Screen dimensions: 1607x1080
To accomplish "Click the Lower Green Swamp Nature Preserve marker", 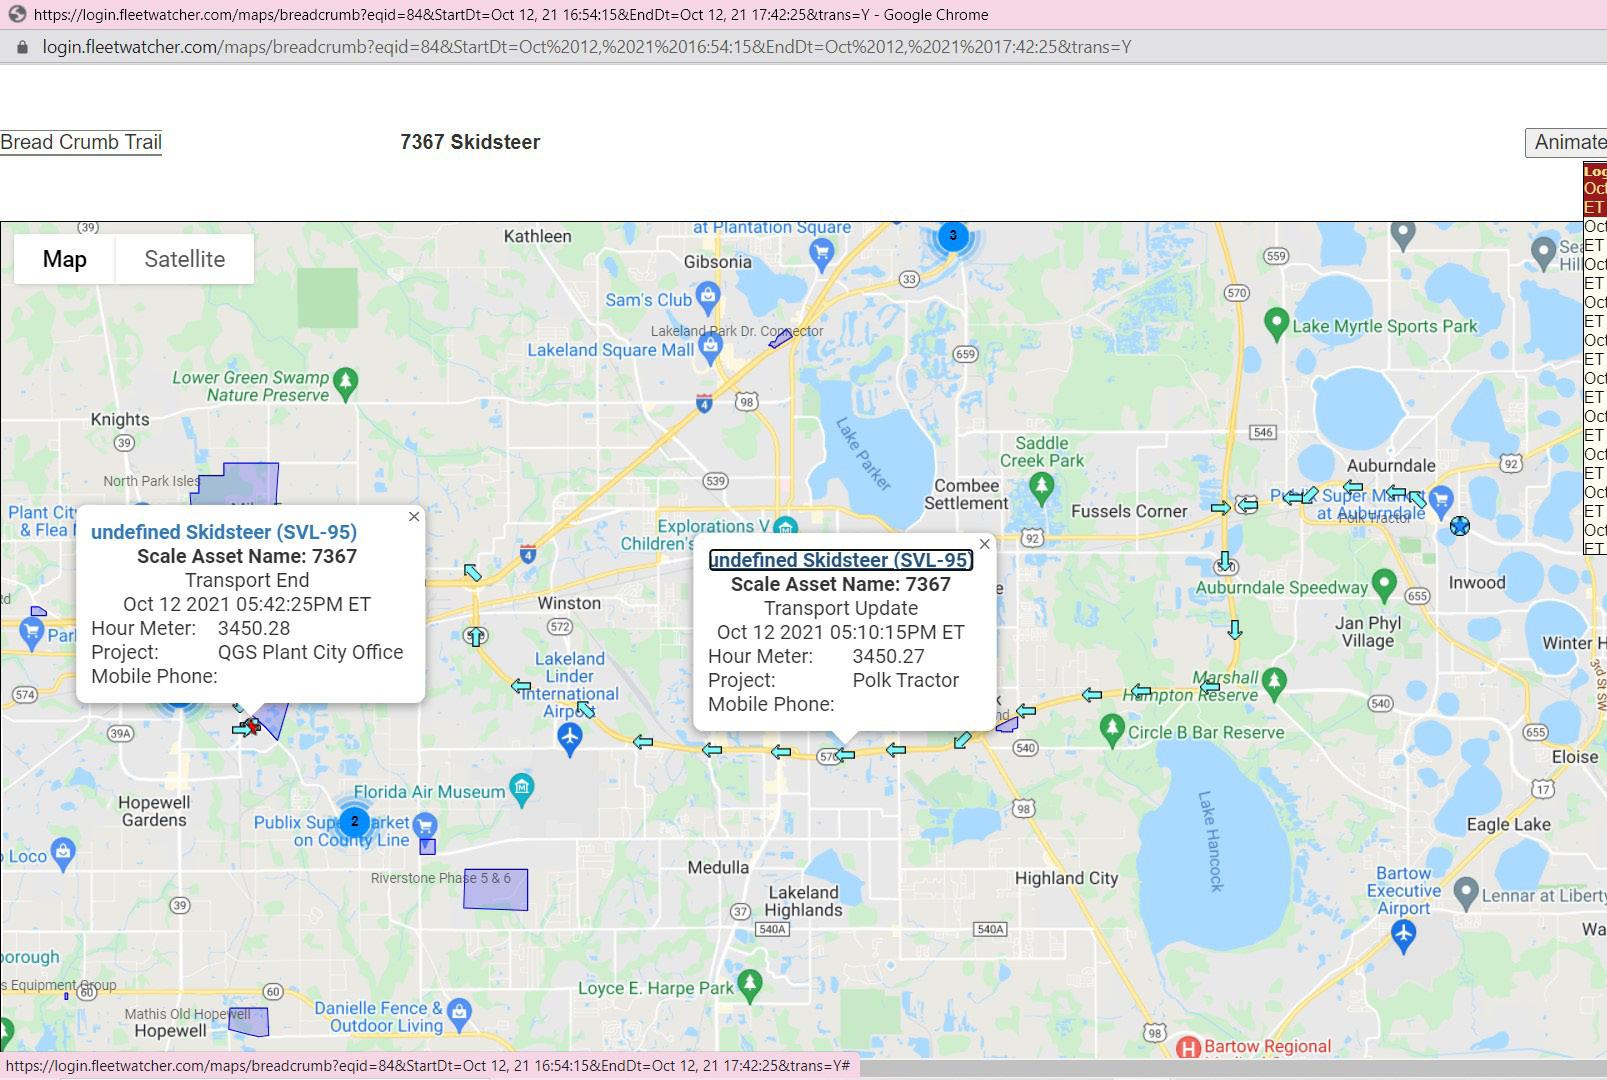I will click(346, 382).
